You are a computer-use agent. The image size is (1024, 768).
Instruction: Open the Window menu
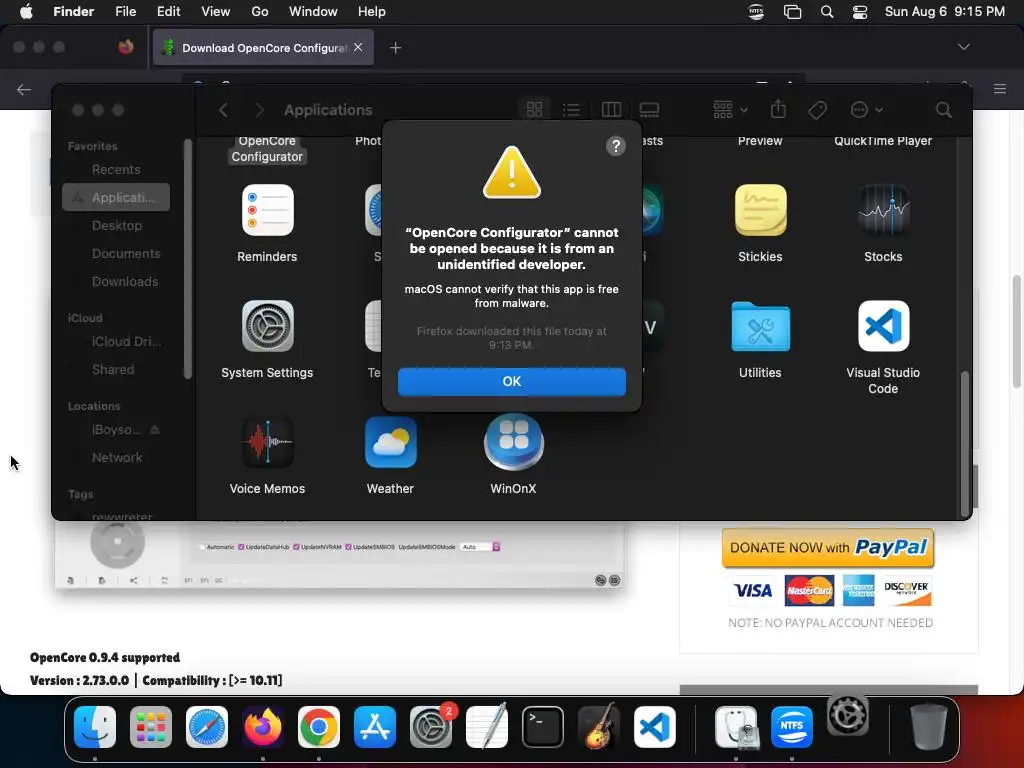pyautogui.click(x=313, y=12)
